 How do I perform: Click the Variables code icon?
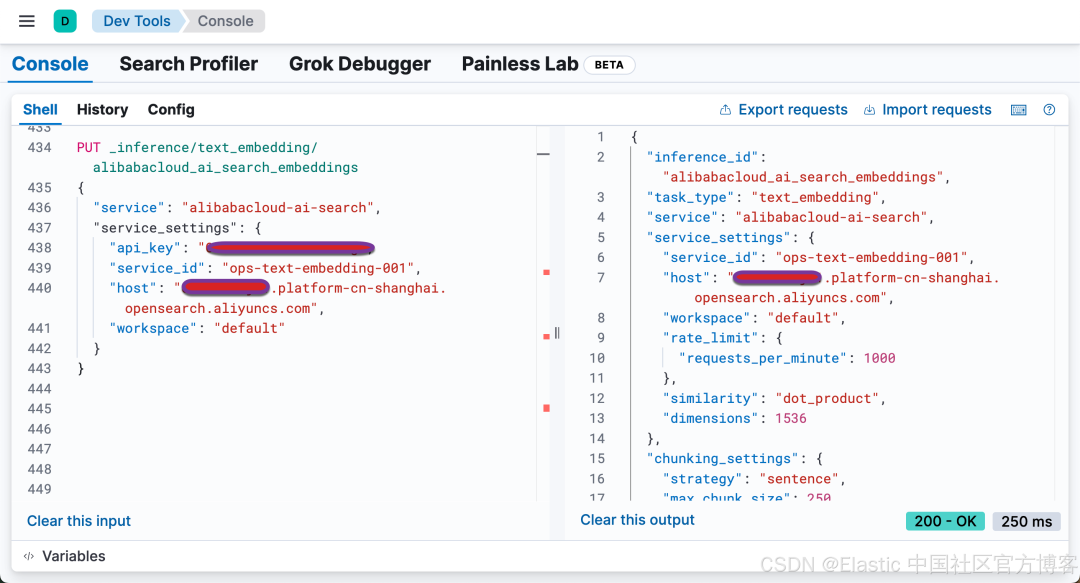coord(30,556)
